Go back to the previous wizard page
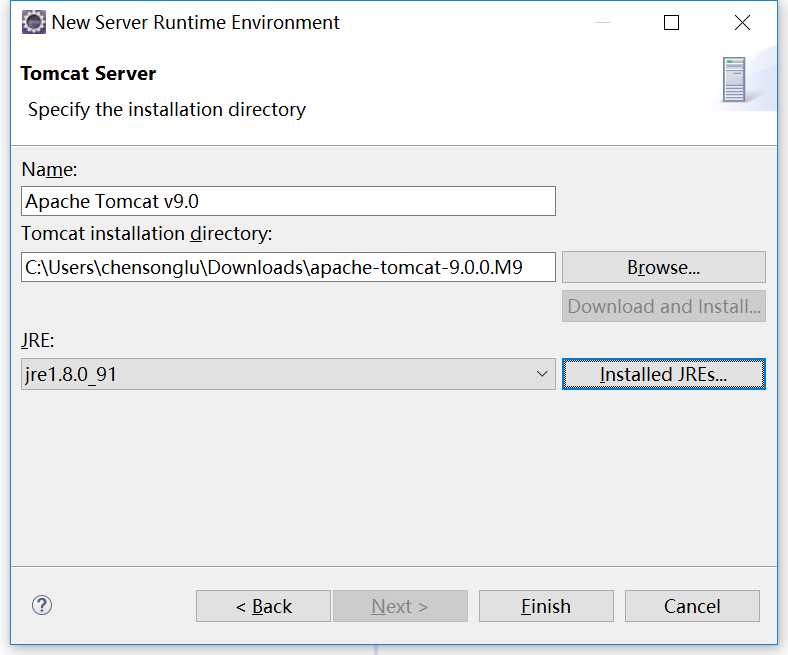Viewport: 788px width, 655px height. pyautogui.click(x=263, y=606)
